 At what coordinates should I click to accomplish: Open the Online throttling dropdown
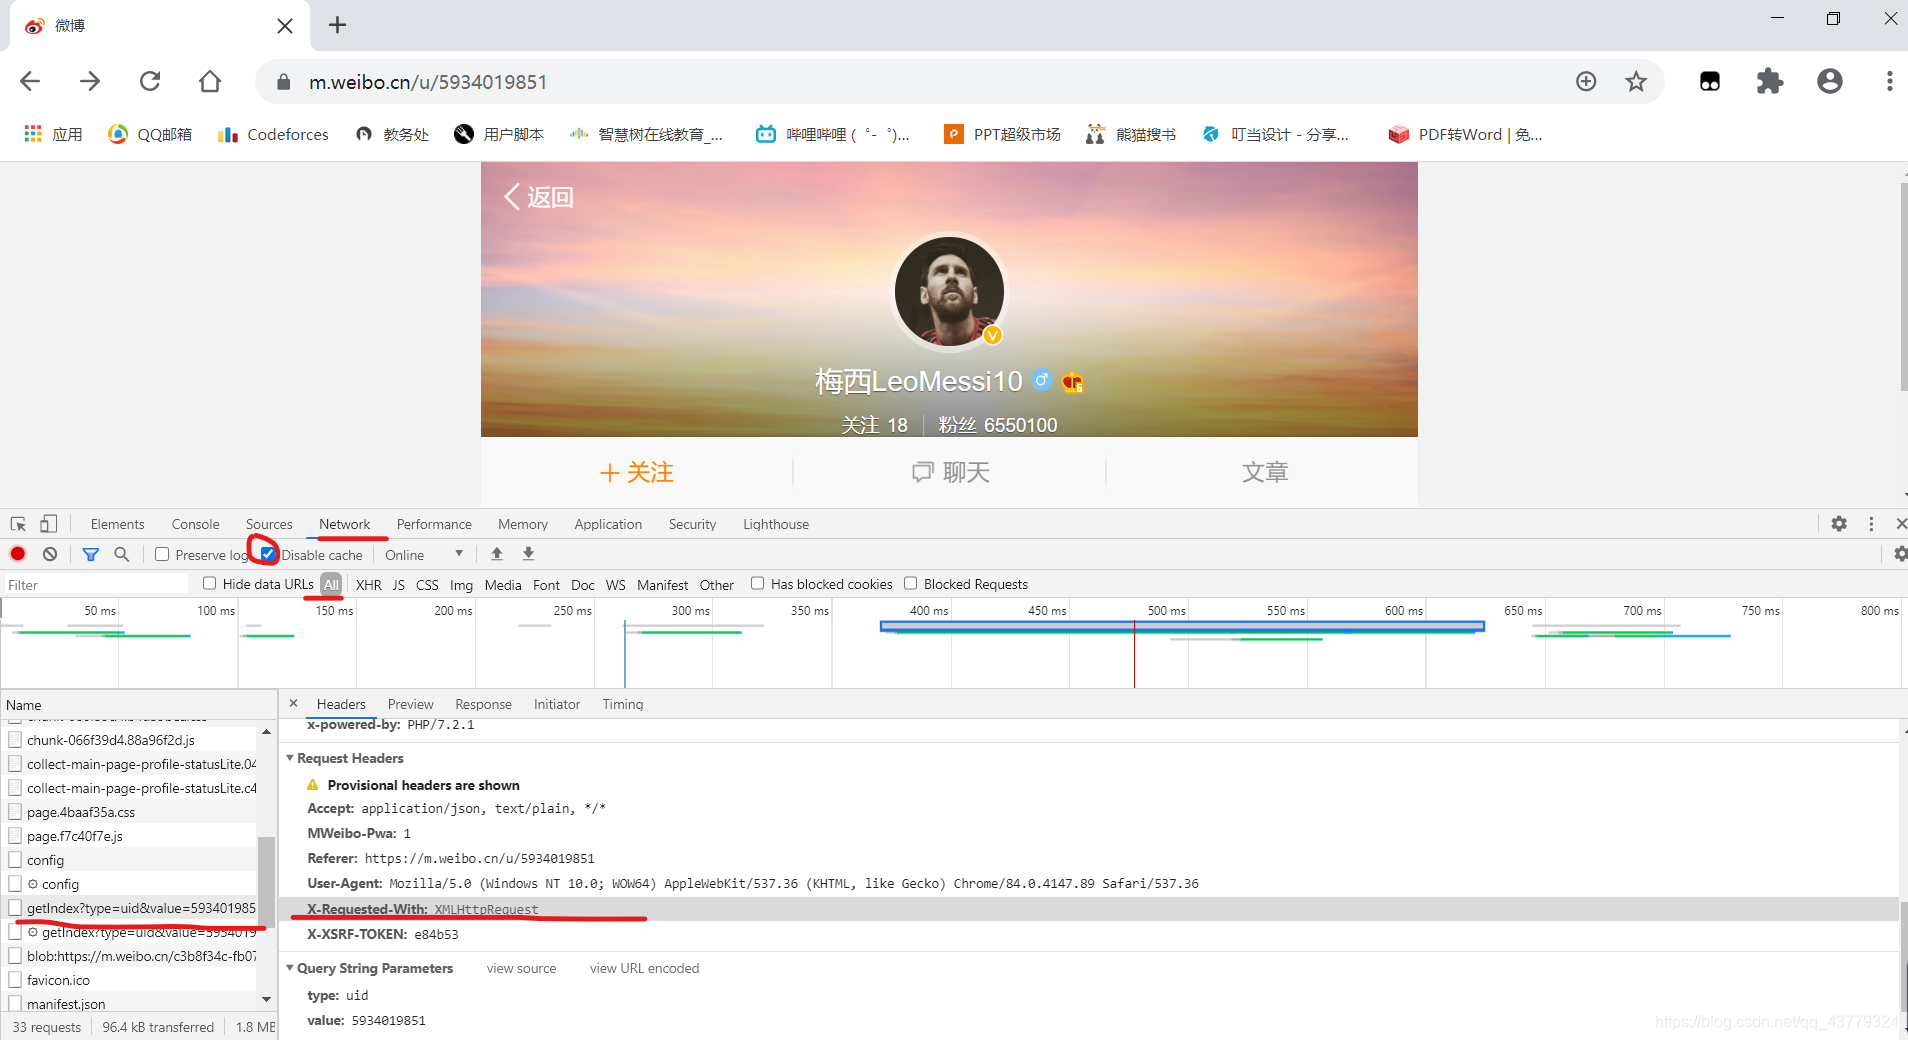pos(424,555)
